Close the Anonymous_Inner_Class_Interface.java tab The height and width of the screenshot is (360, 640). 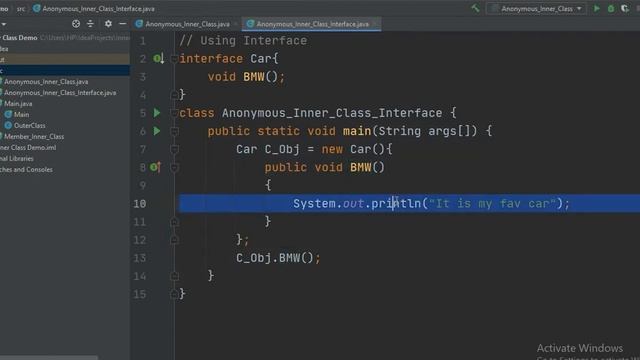[375, 24]
